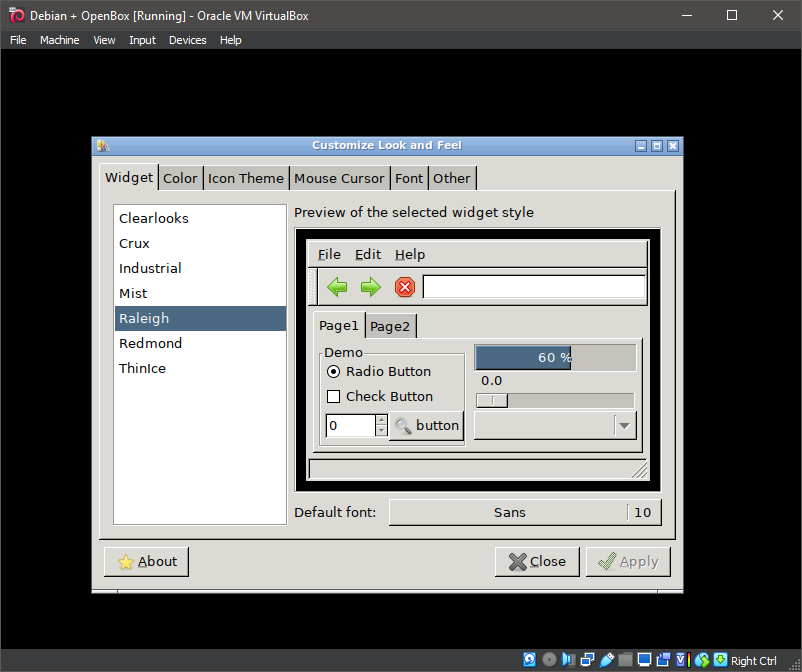802x672 pixels.
Task: Switch to the Page2 tab
Action: [x=391, y=326]
